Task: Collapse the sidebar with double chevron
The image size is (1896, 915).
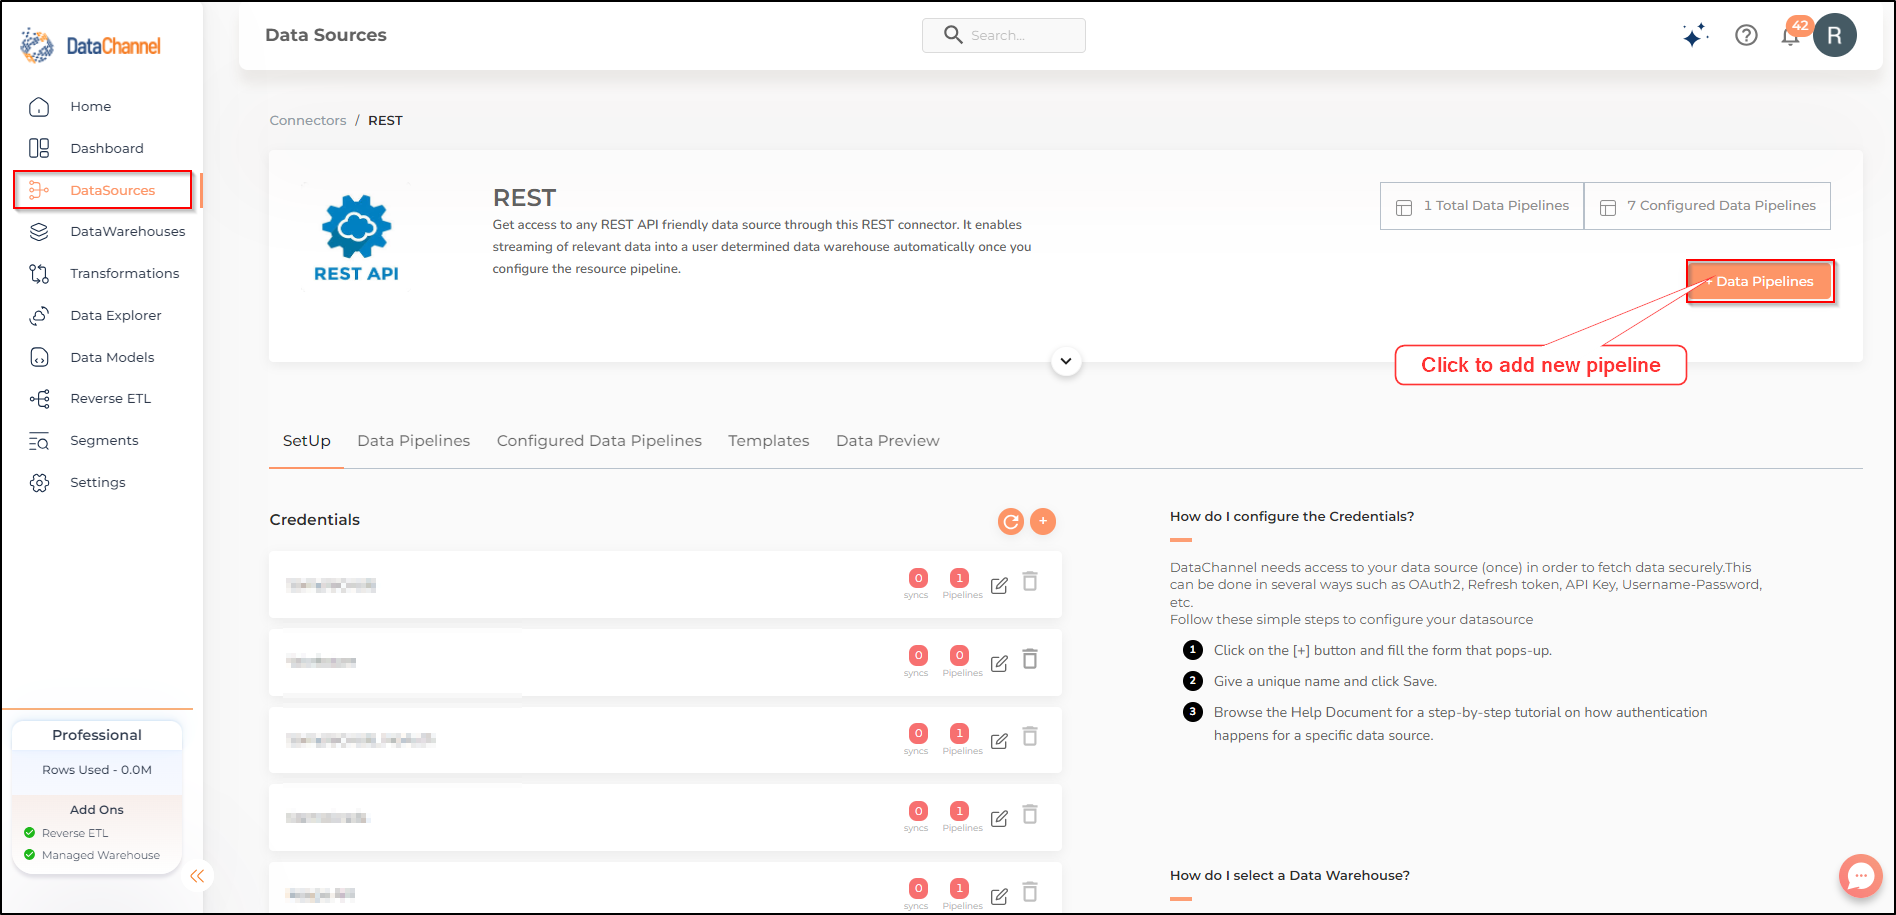Action: coord(197,876)
